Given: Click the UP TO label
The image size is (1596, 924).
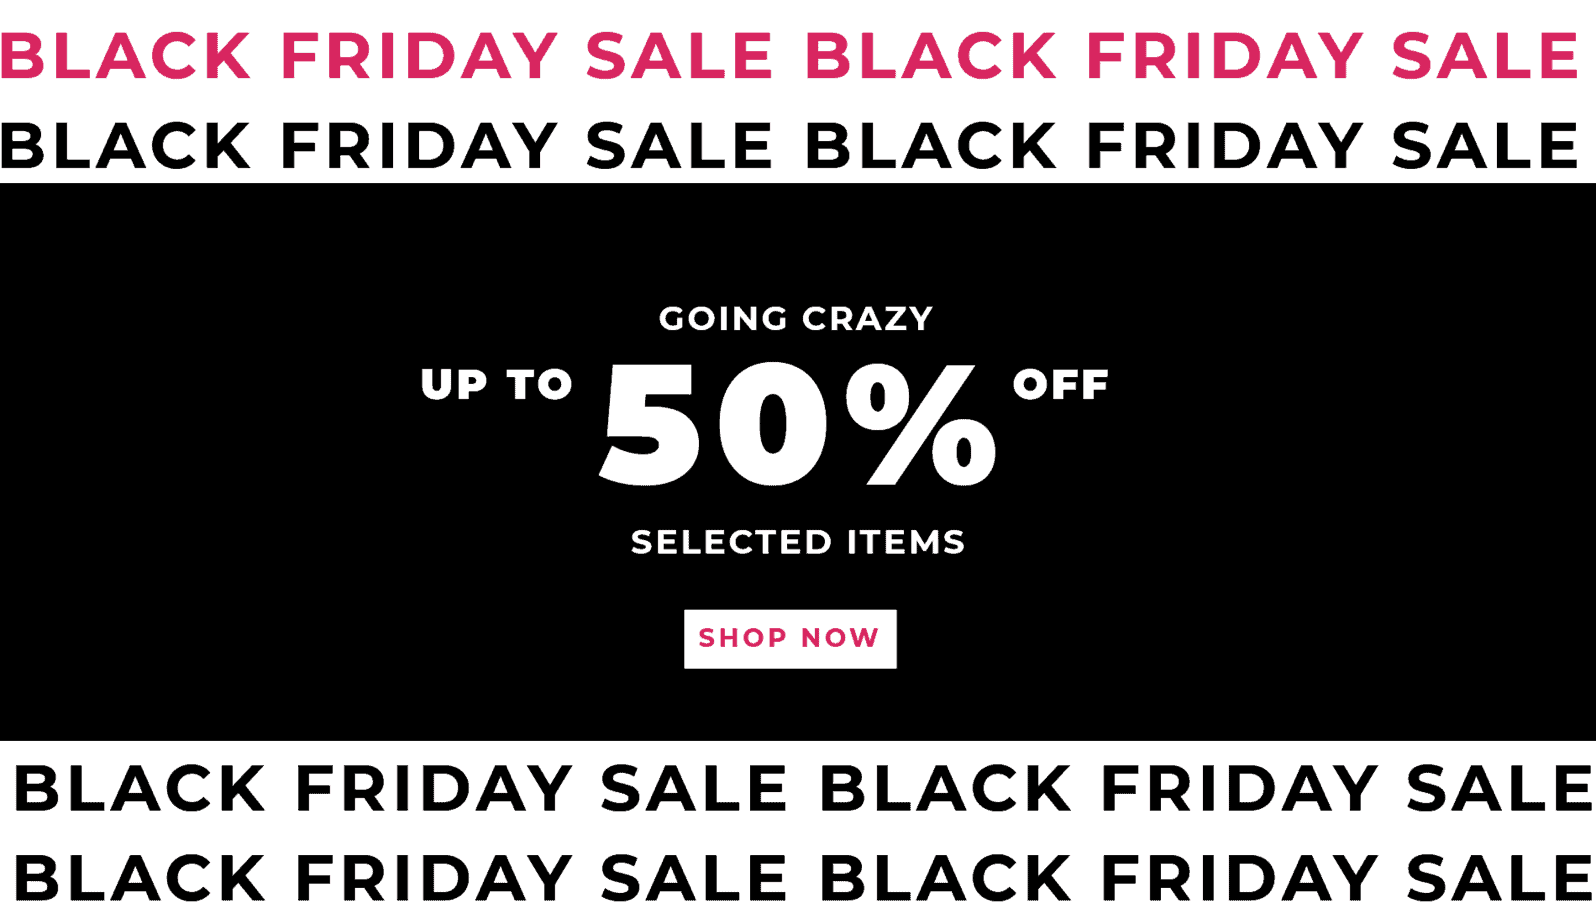Looking at the screenshot, I should pyautogui.click(x=497, y=384).
